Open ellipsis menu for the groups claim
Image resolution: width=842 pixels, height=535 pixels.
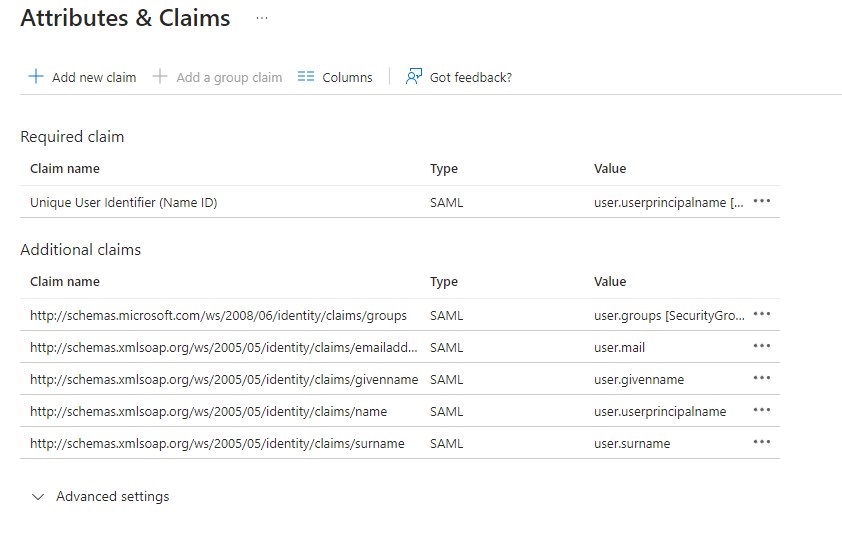pyautogui.click(x=762, y=314)
